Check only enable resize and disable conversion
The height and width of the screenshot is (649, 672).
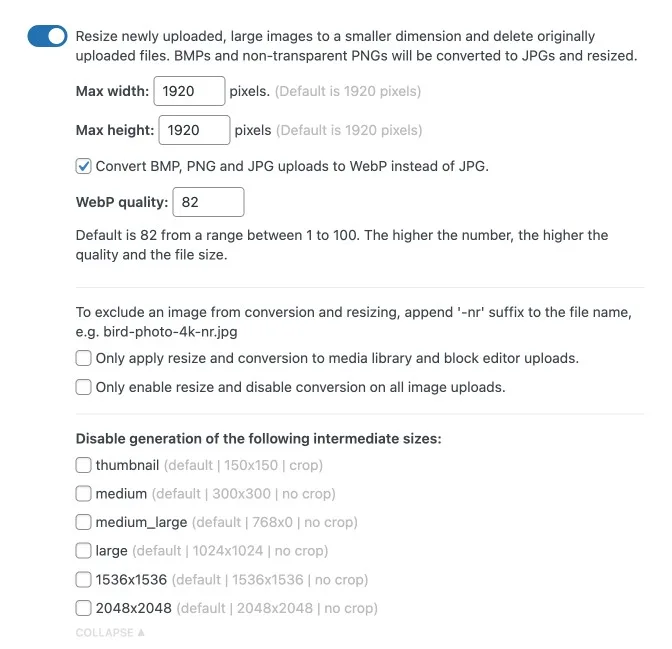pyautogui.click(x=84, y=387)
